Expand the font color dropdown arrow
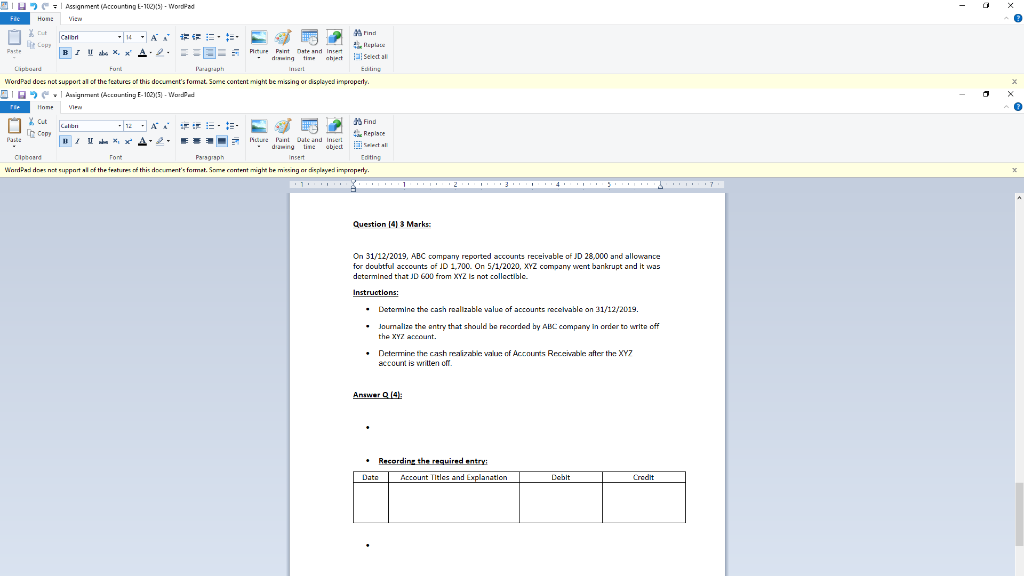 [151, 140]
